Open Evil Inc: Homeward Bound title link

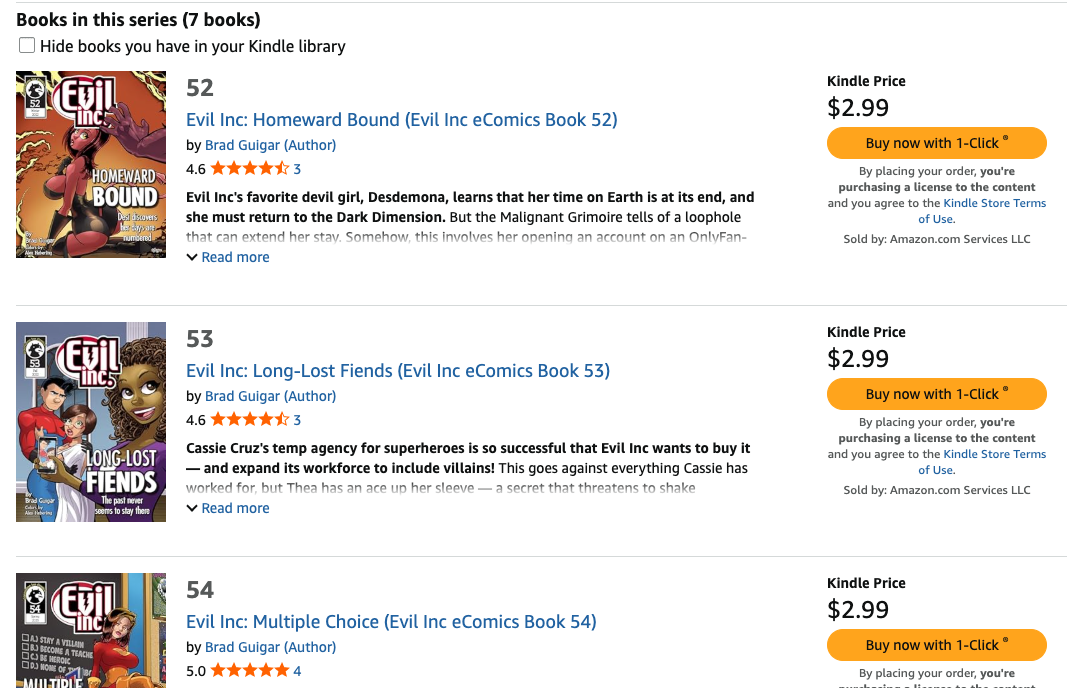401,120
